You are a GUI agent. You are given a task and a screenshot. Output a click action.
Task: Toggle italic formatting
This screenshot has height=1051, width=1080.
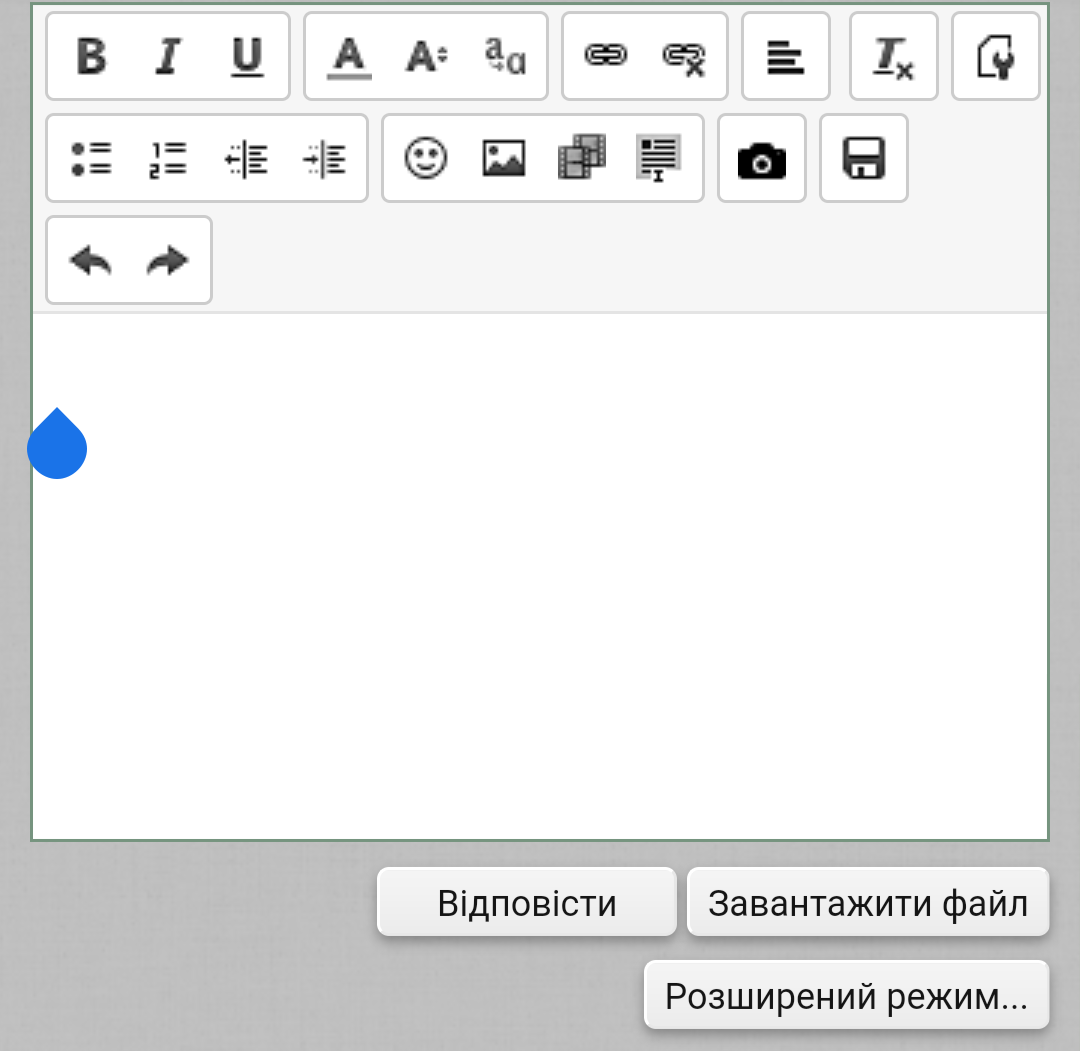[168, 56]
